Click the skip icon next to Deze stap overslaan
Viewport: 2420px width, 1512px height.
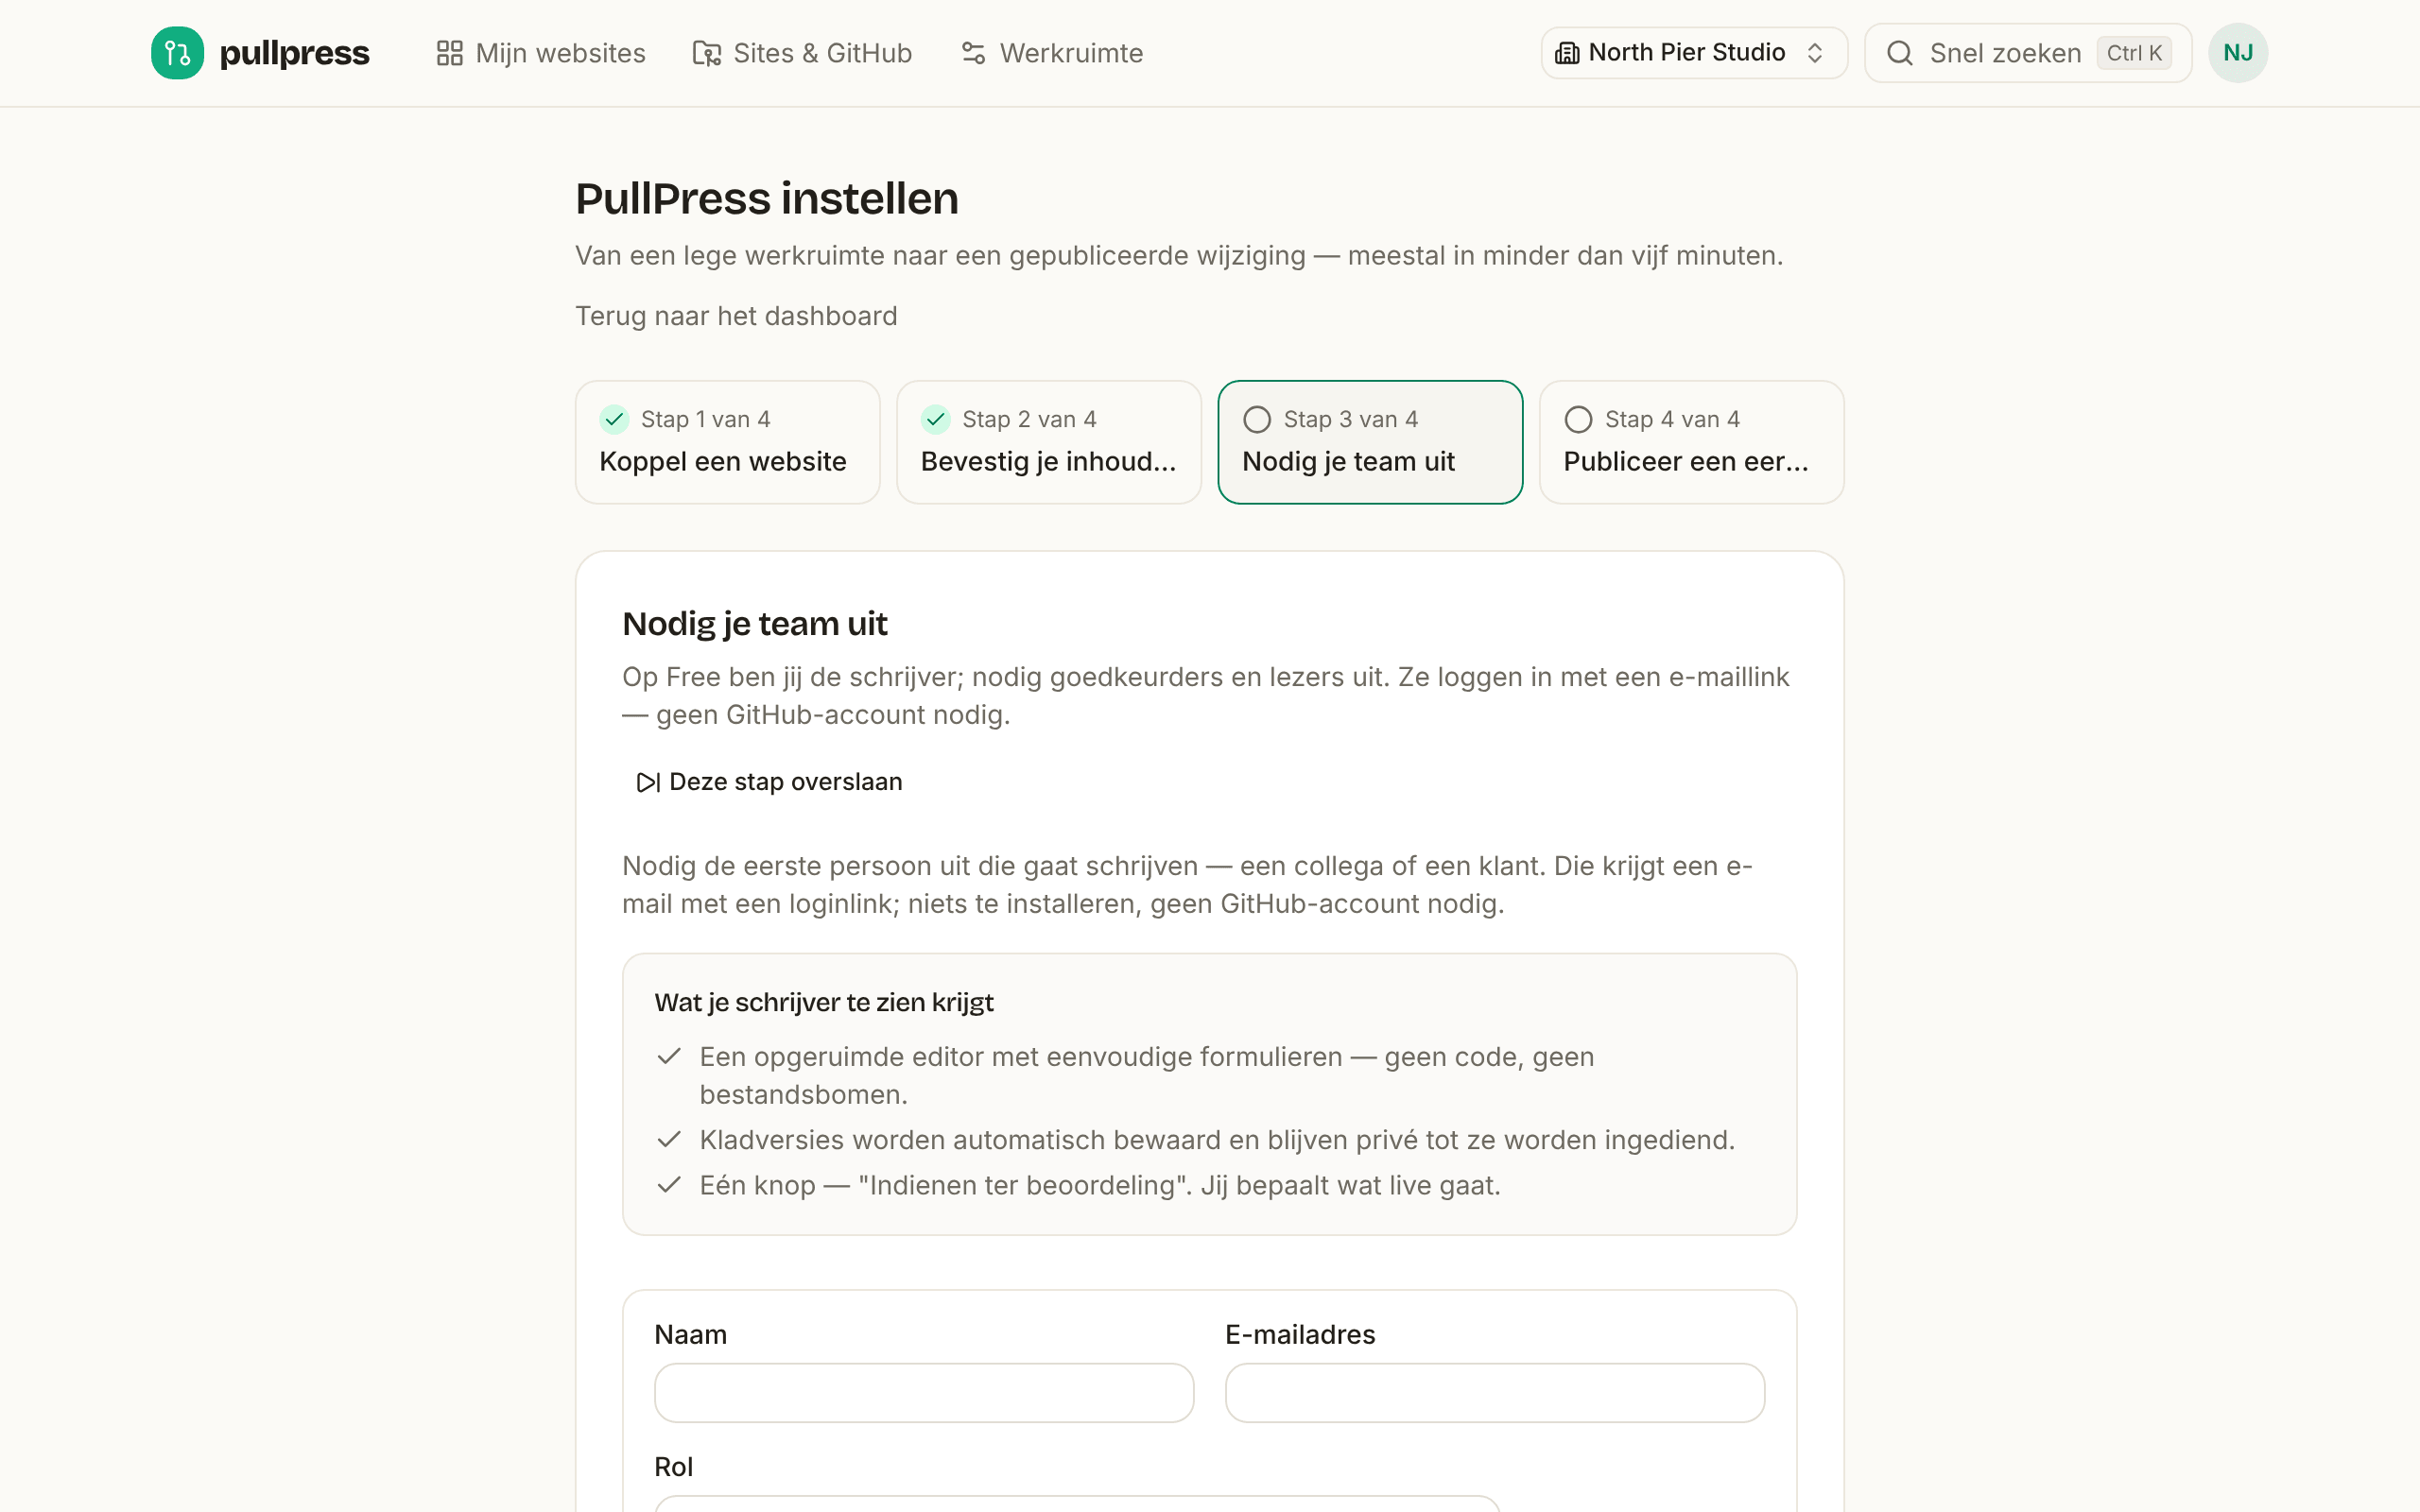648,782
